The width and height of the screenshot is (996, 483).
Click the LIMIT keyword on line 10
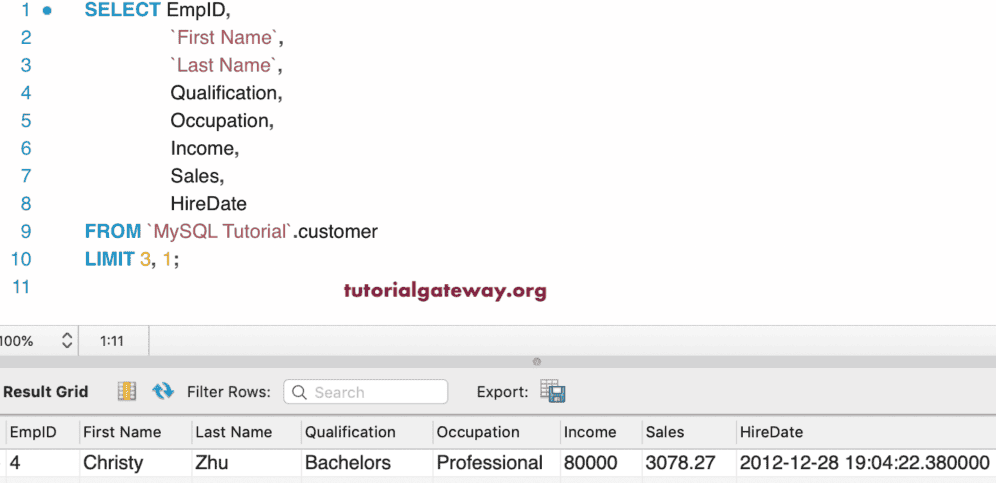pos(109,259)
